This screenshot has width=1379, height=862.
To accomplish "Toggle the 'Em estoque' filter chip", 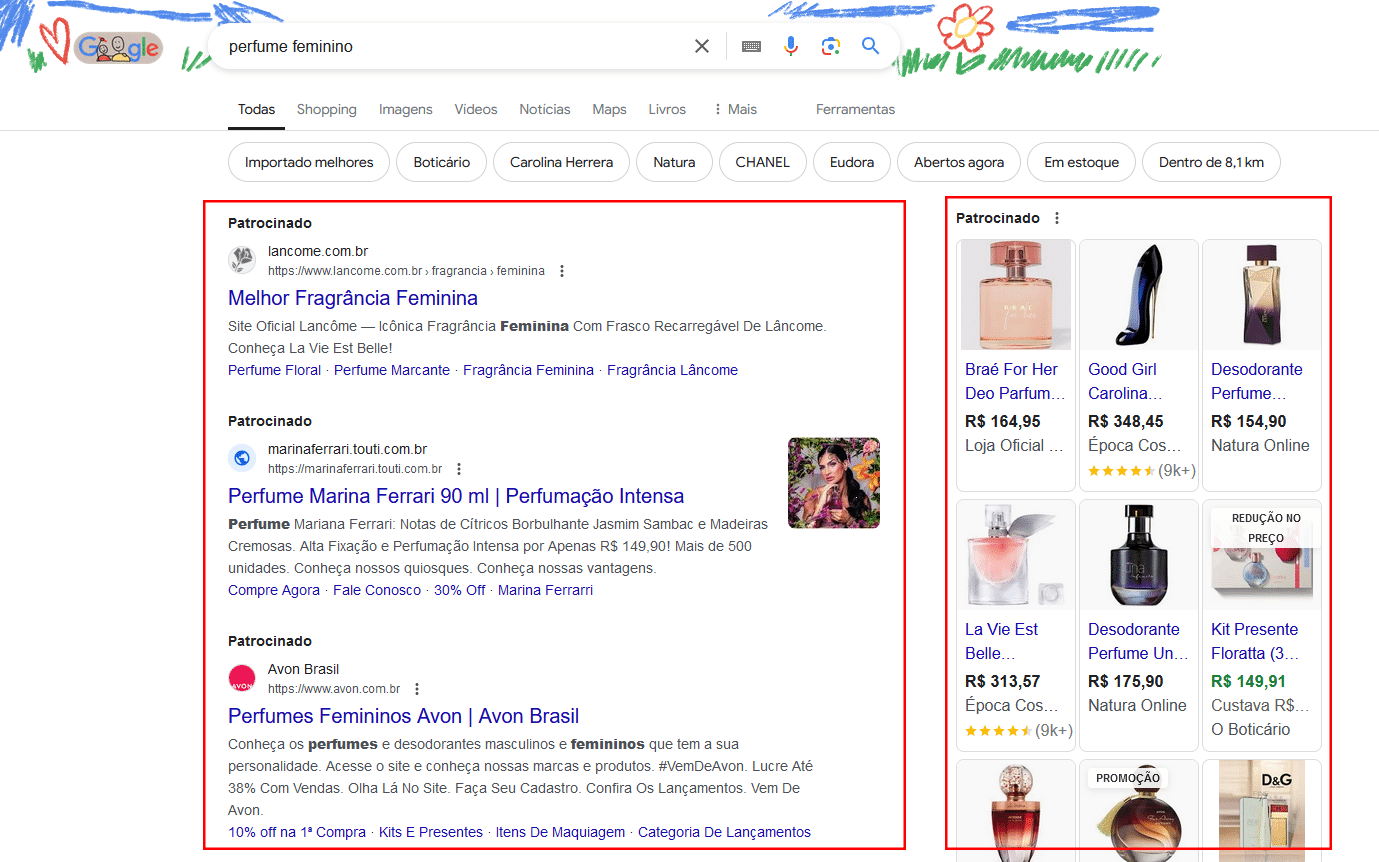I will [1081, 162].
